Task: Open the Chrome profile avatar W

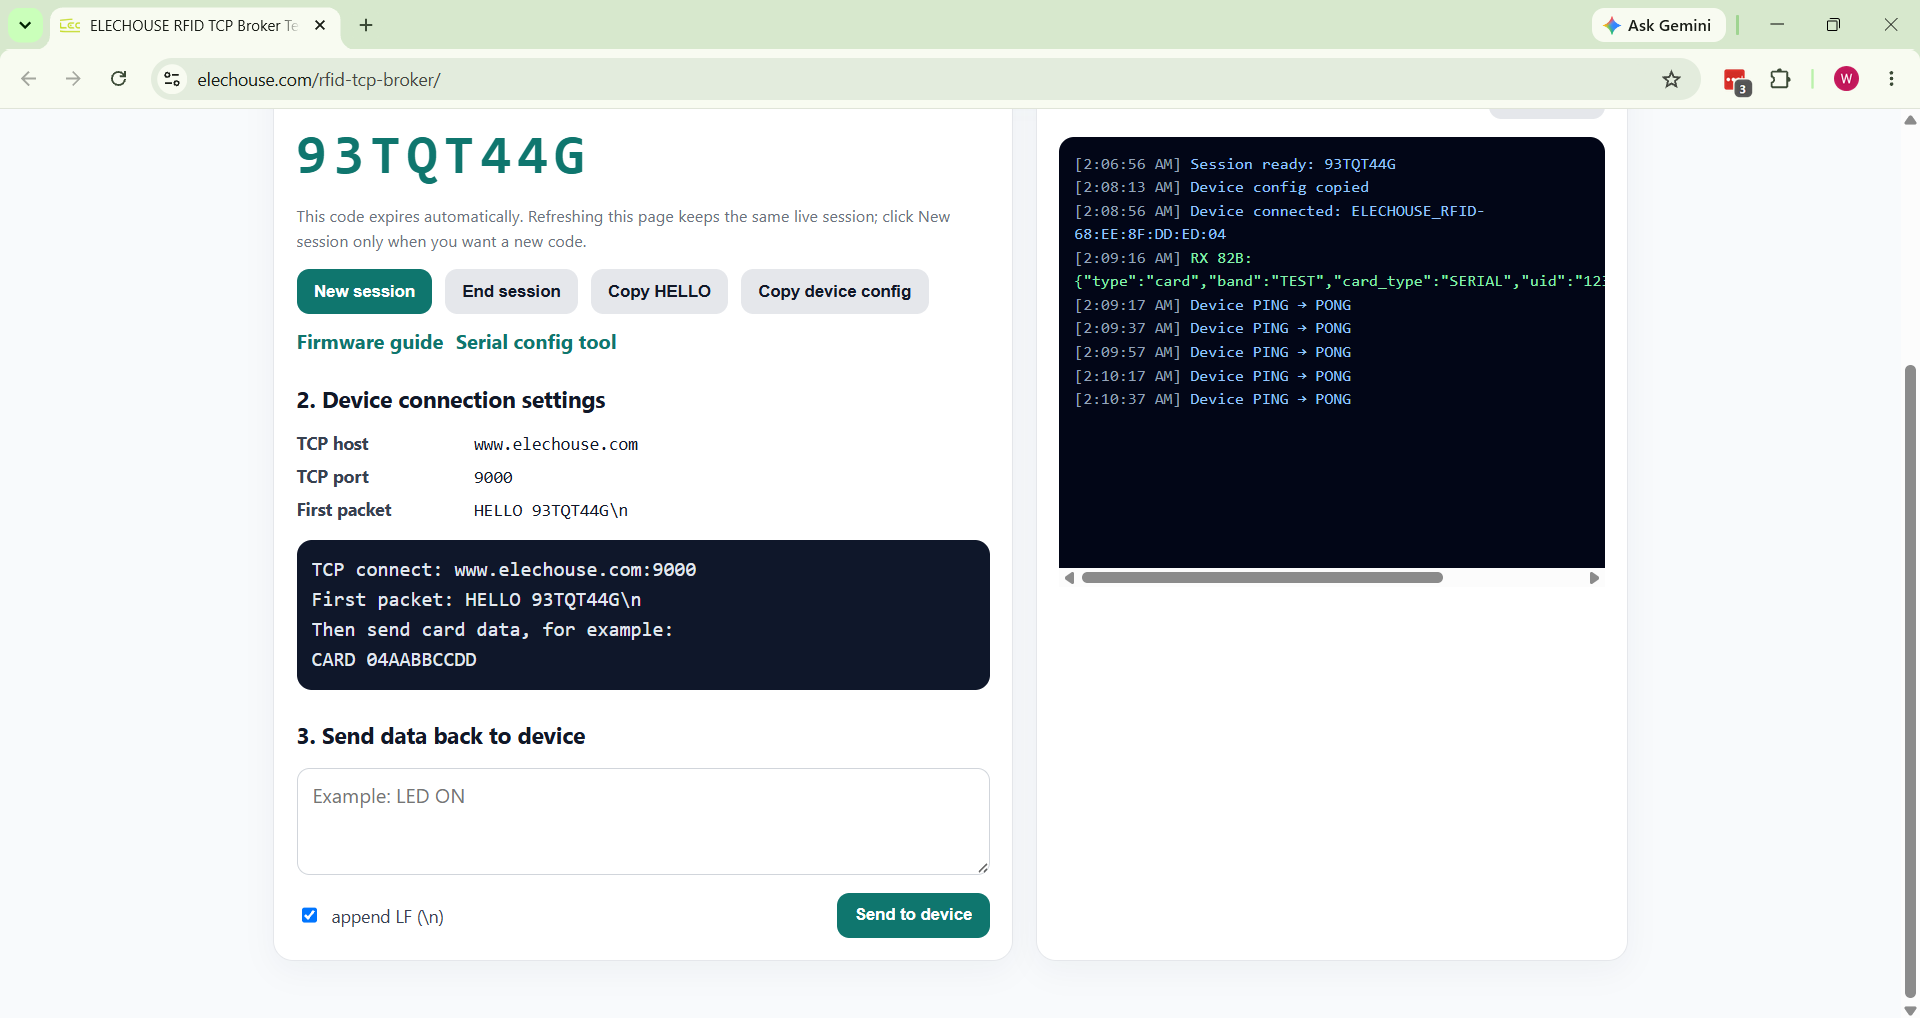Action: 1846,79
